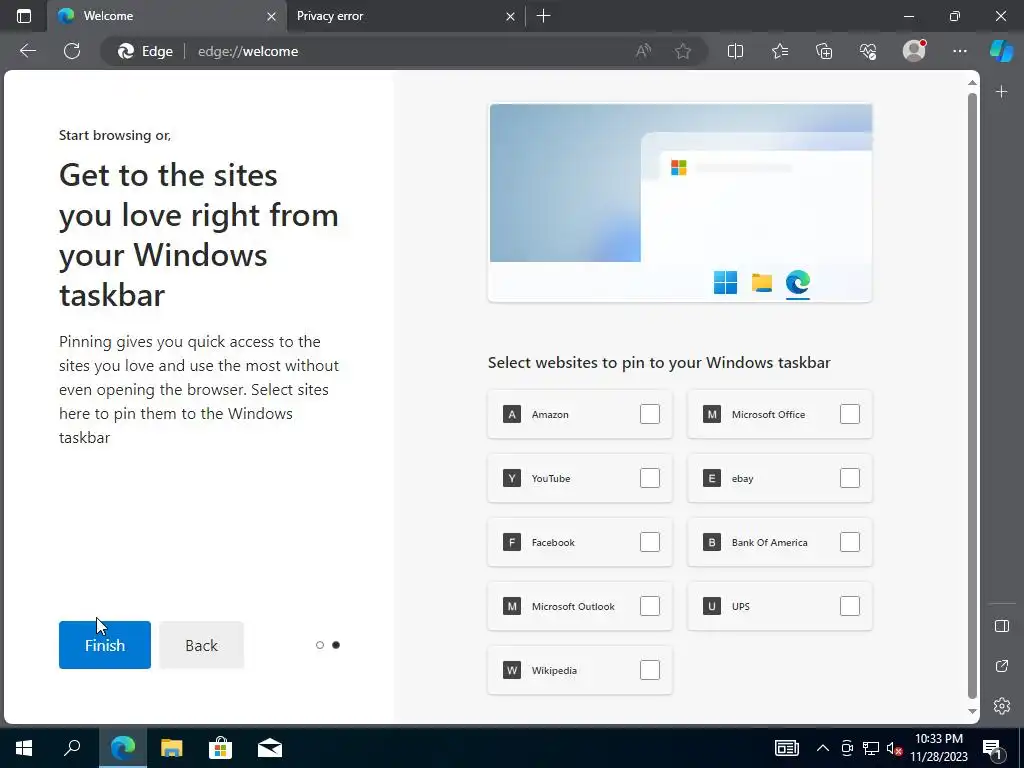Click the Read aloud icon in address bar
Viewport: 1024px width, 768px height.
click(643, 51)
